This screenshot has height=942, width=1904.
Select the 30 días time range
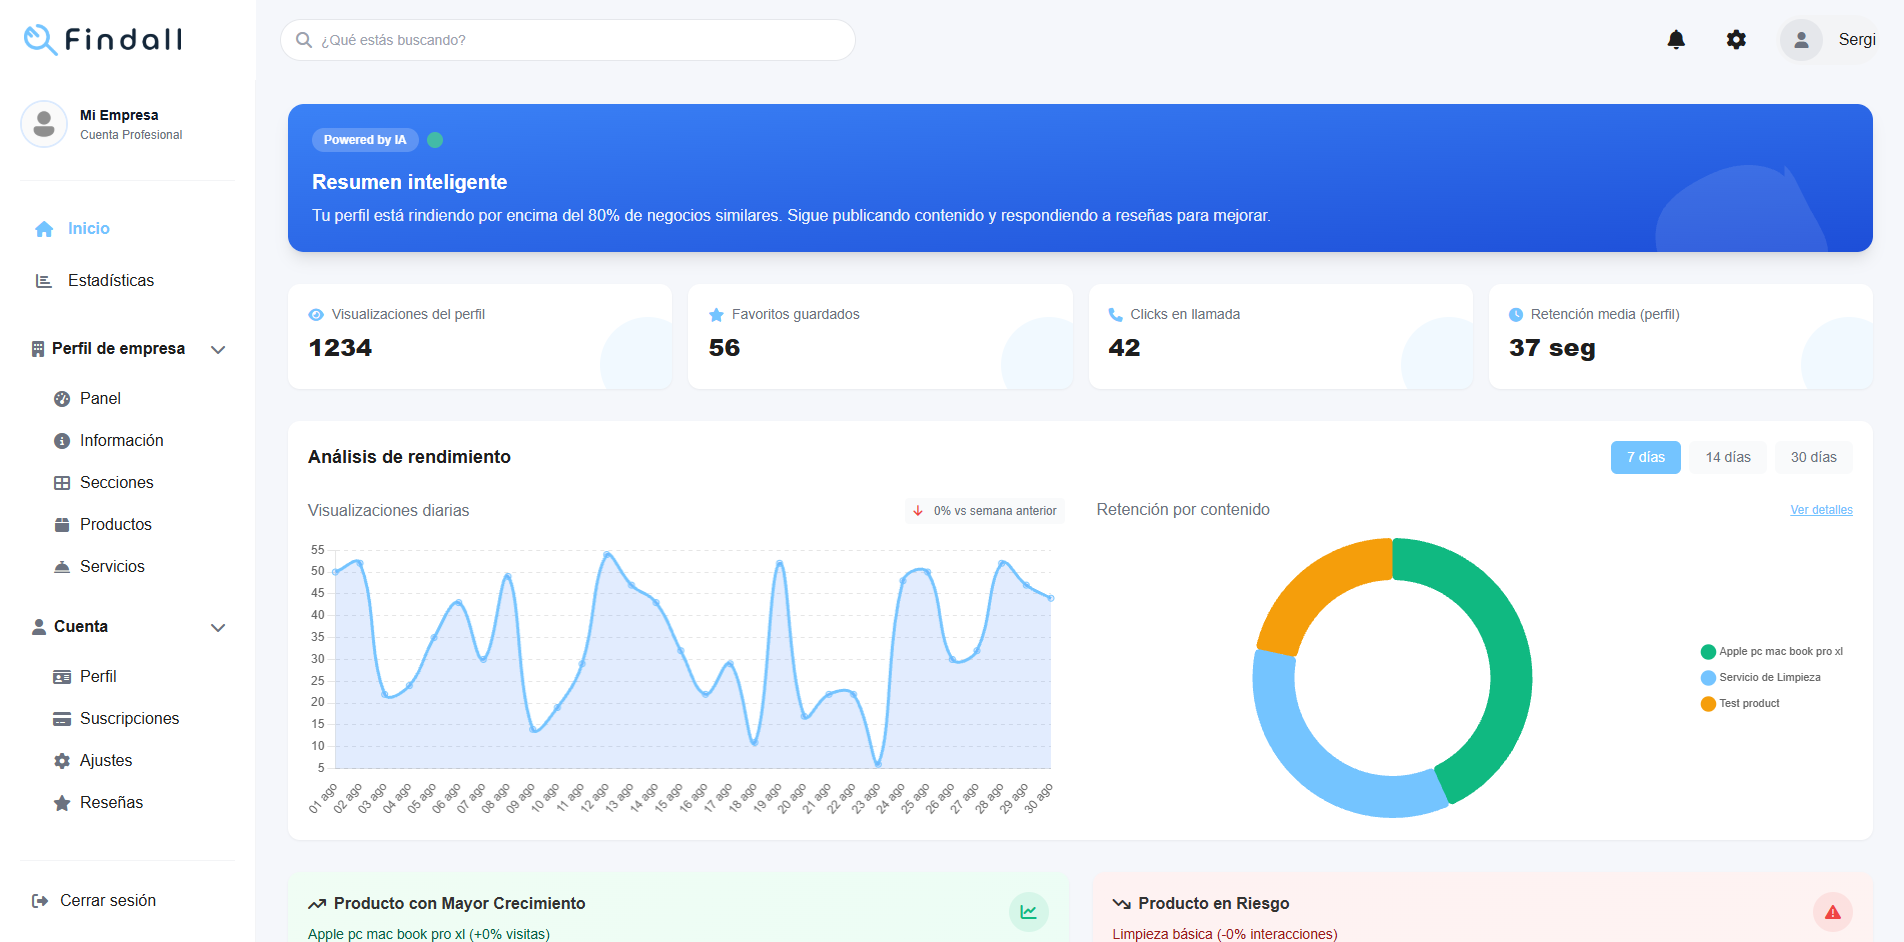pyautogui.click(x=1814, y=457)
